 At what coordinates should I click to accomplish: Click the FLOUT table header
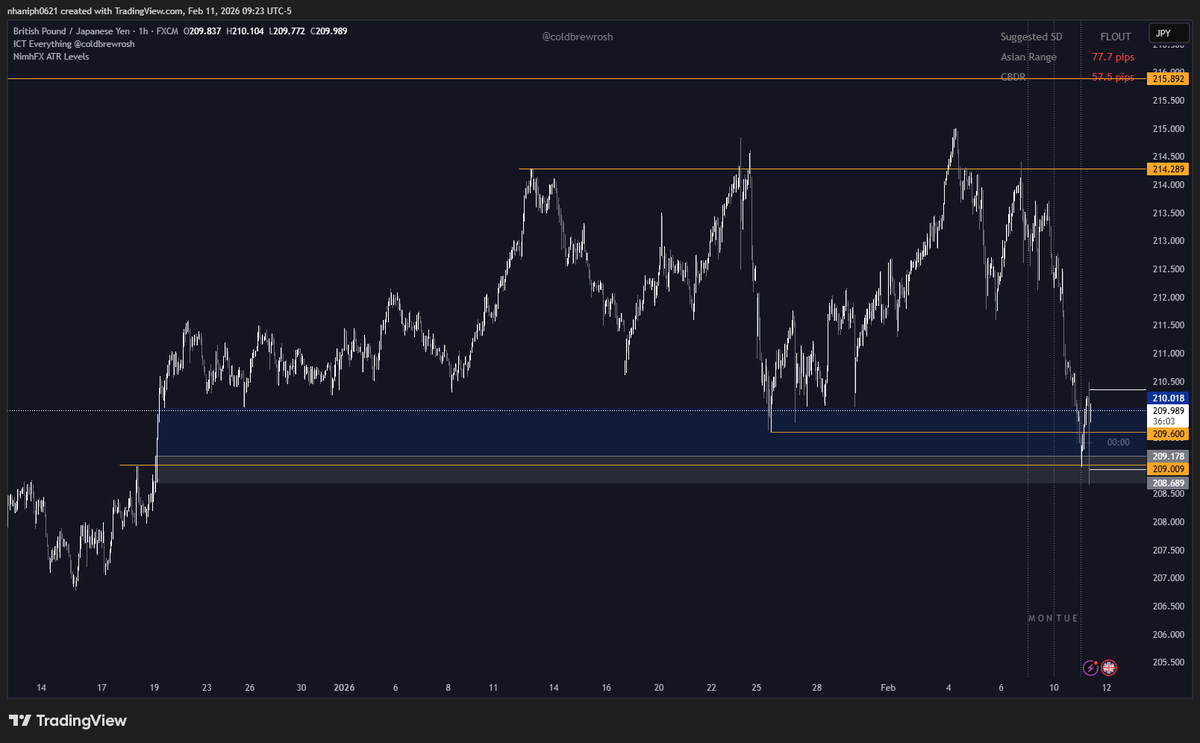tap(1115, 37)
